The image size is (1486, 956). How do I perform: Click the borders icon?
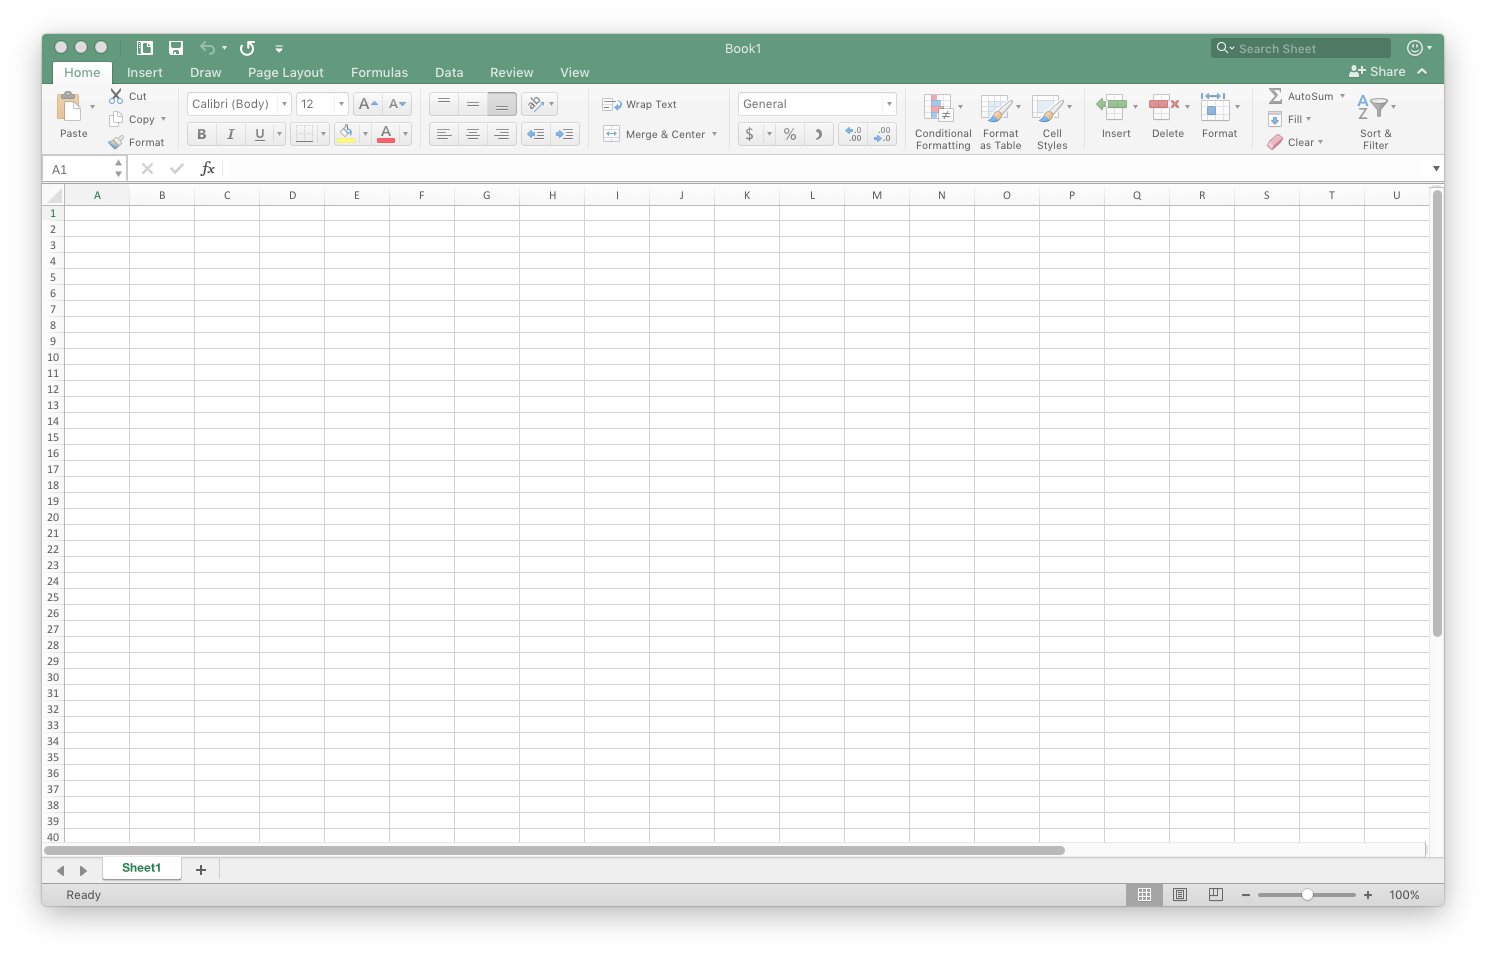(305, 134)
